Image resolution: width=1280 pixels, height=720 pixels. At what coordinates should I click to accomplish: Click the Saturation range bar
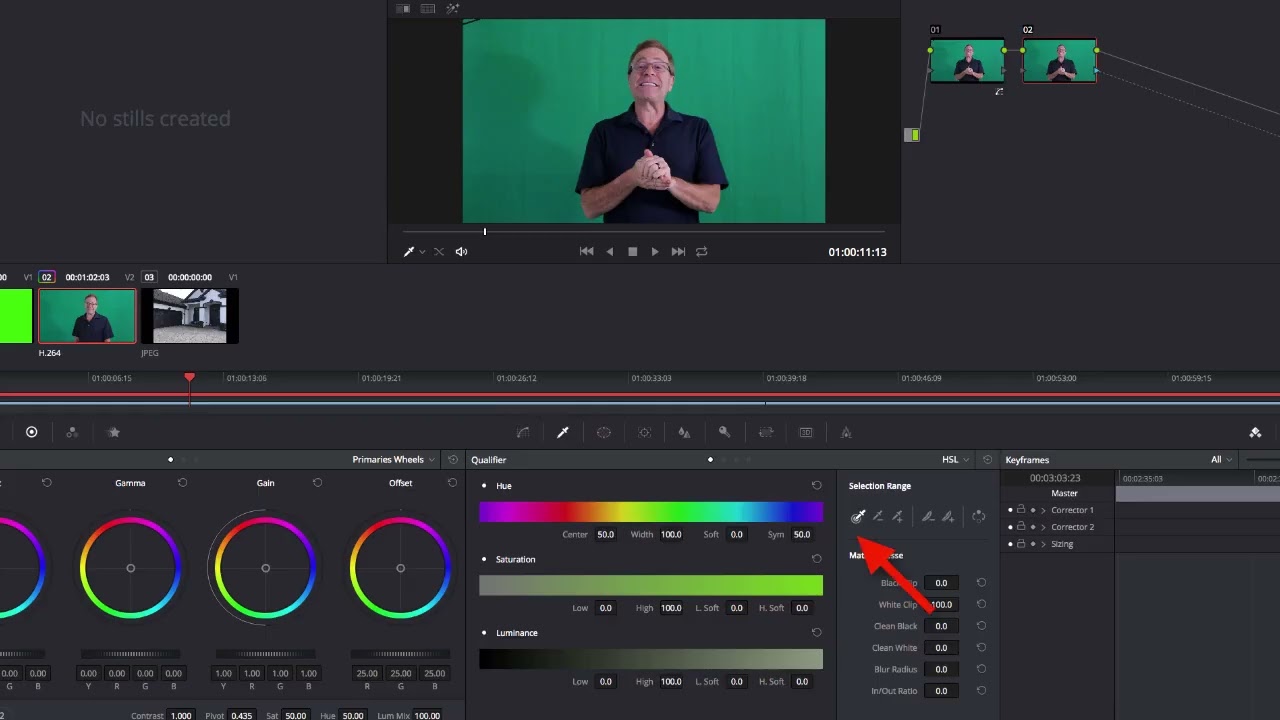pos(651,586)
